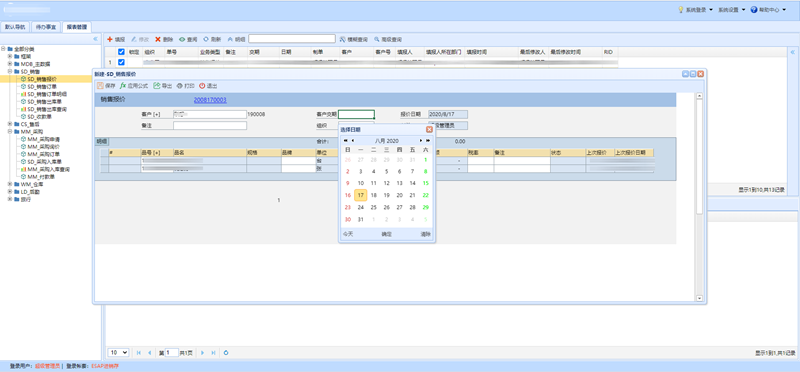Screen dimensions: 800x372
Task: Expand the 框架 tree folder
Action: pyautogui.click(x=10, y=57)
